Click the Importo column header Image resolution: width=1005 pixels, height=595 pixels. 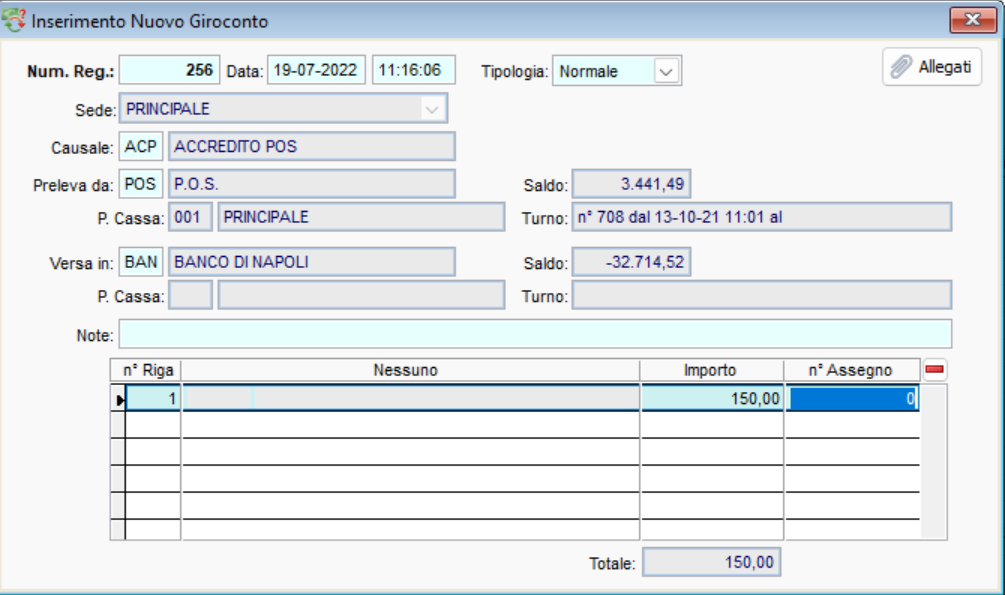click(x=711, y=371)
